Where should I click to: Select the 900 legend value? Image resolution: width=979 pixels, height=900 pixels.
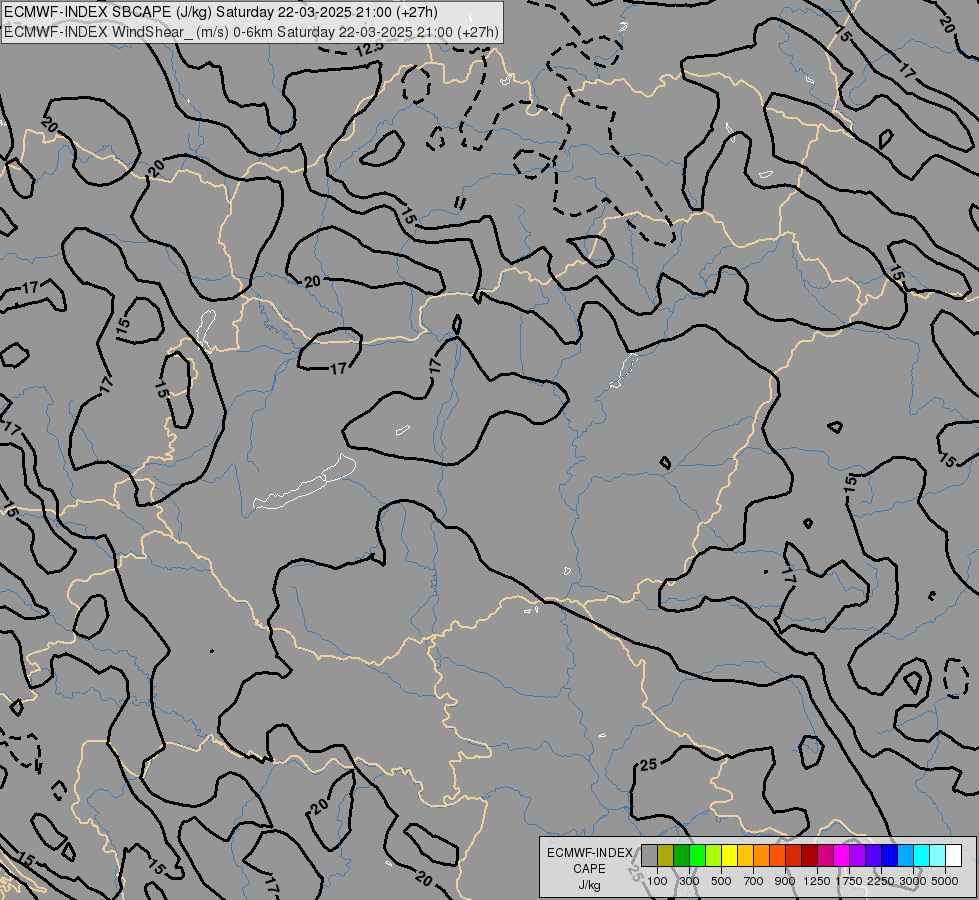(785, 881)
